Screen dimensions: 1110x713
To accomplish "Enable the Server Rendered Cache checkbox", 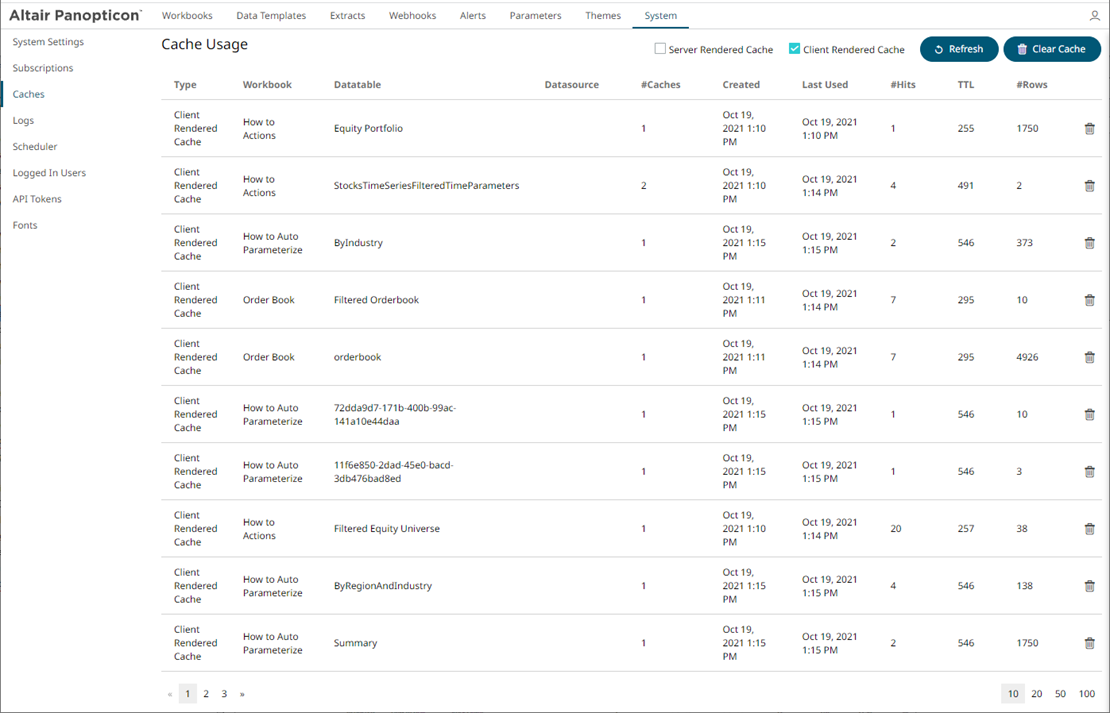I will [x=660, y=49].
